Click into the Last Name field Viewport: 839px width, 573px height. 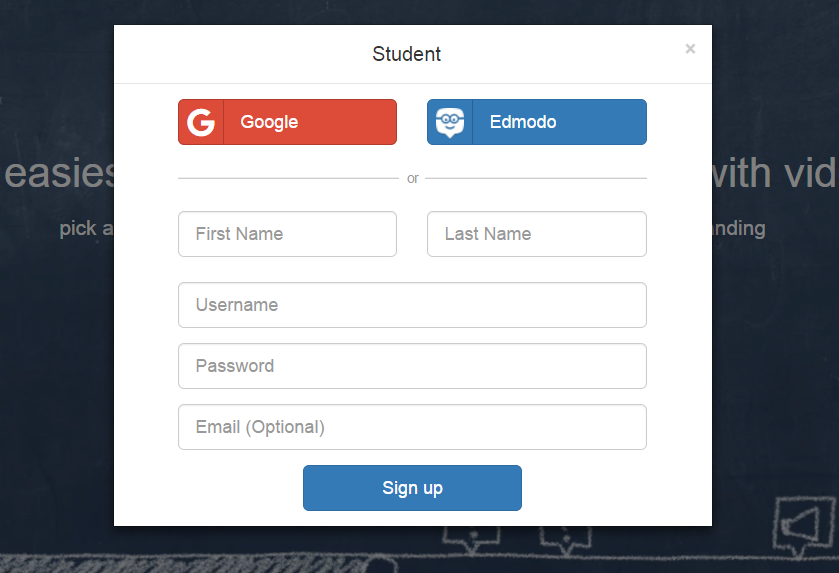click(536, 234)
